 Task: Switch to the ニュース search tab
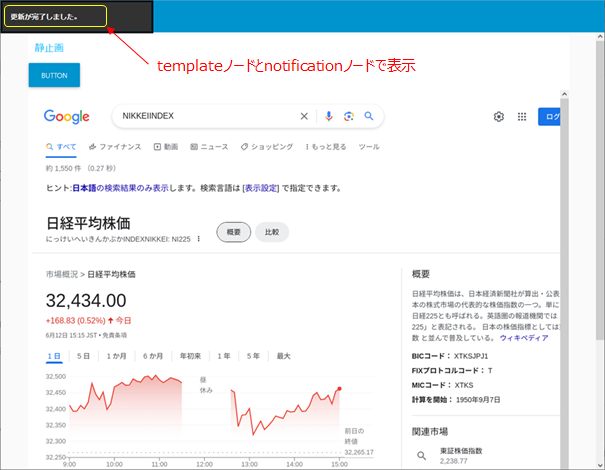[209, 147]
